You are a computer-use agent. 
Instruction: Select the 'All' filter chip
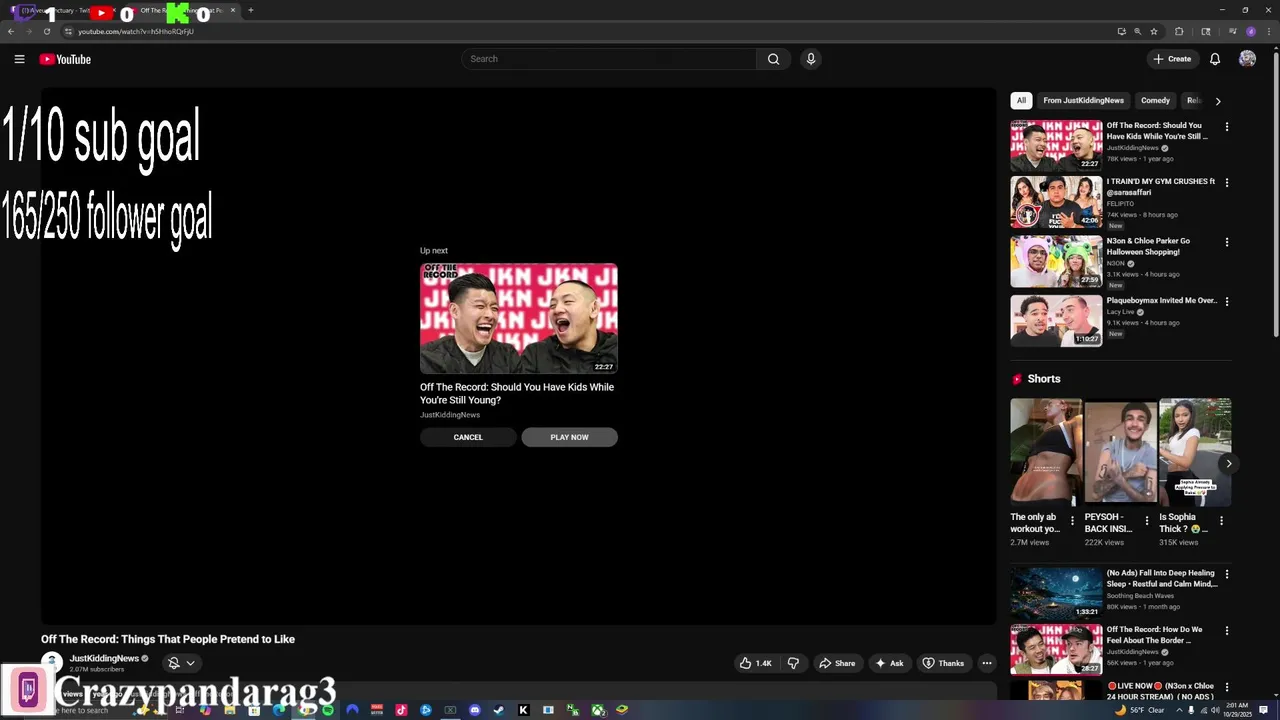1021,100
